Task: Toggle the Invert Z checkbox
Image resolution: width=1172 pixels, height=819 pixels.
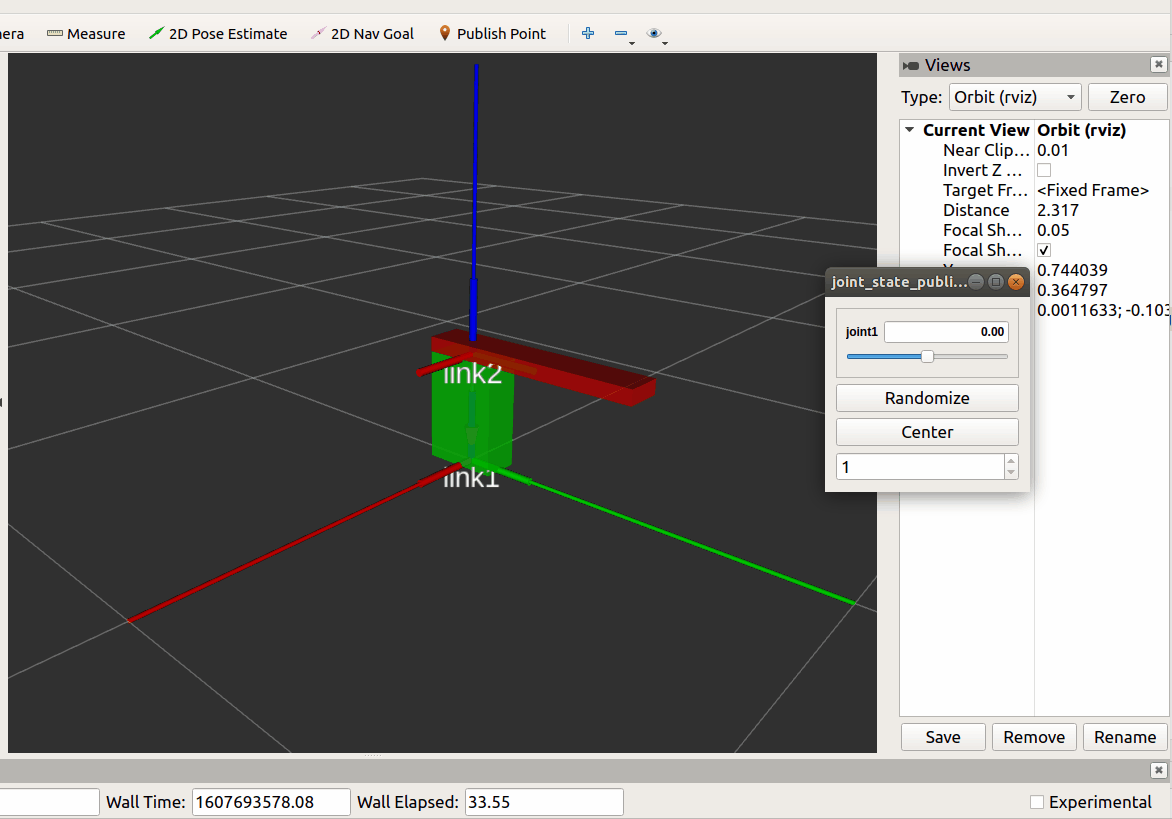Action: point(1043,170)
